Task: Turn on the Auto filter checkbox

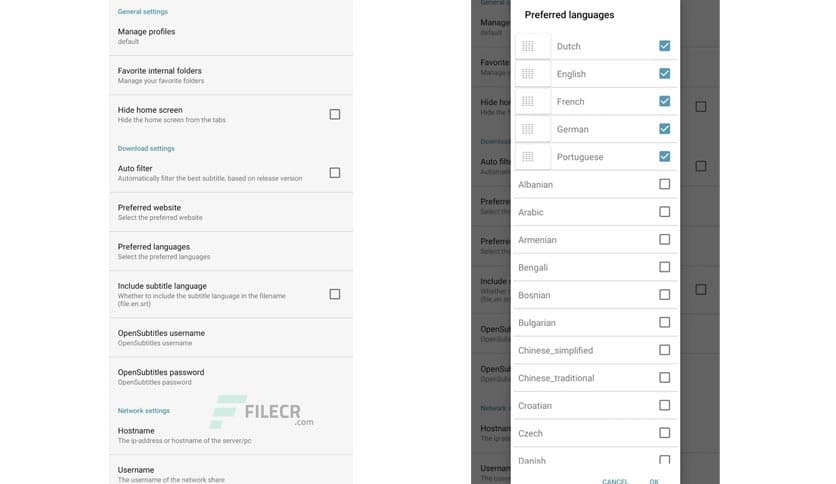Action: coord(335,173)
